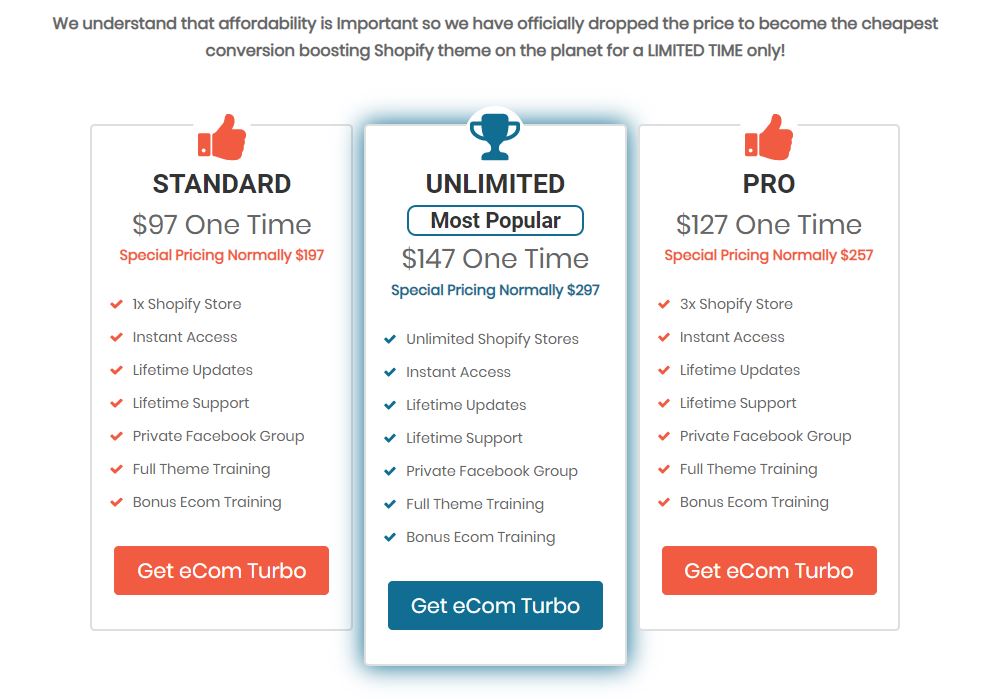
Task: Select the Most Popular badge
Action: (x=495, y=220)
